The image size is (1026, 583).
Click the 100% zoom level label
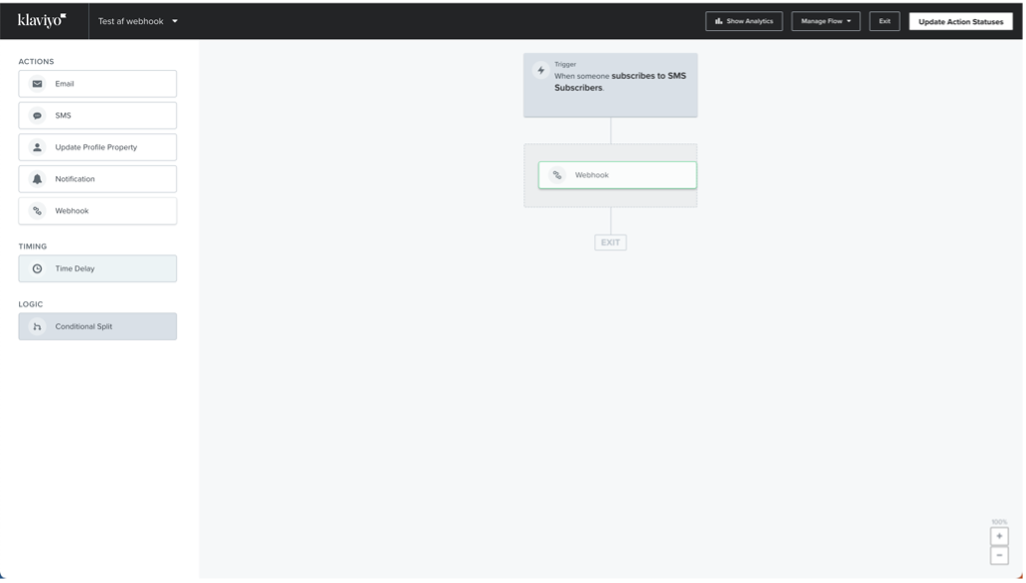point(999,522)
